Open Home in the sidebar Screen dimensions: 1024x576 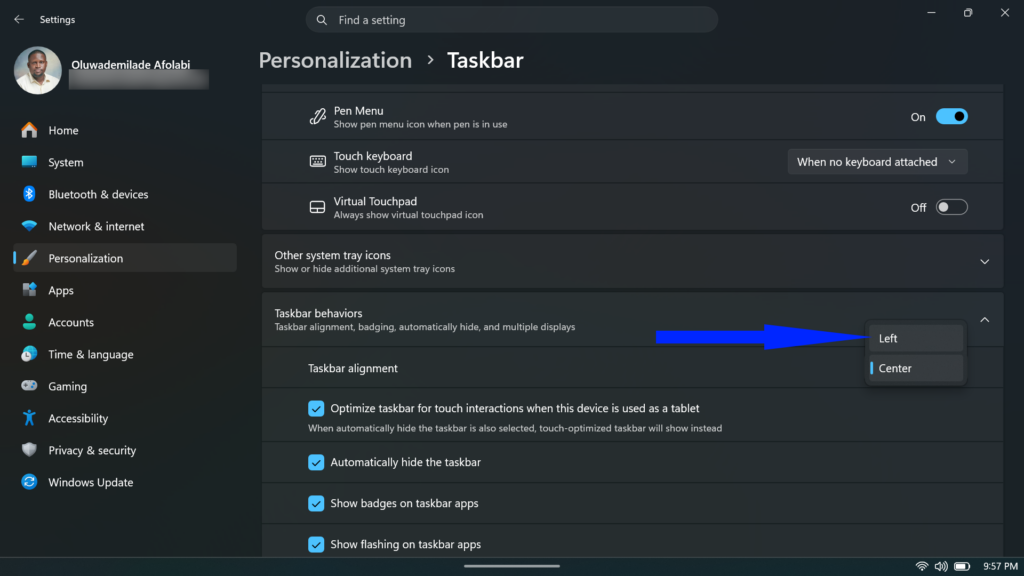click(x=125, y=130)
